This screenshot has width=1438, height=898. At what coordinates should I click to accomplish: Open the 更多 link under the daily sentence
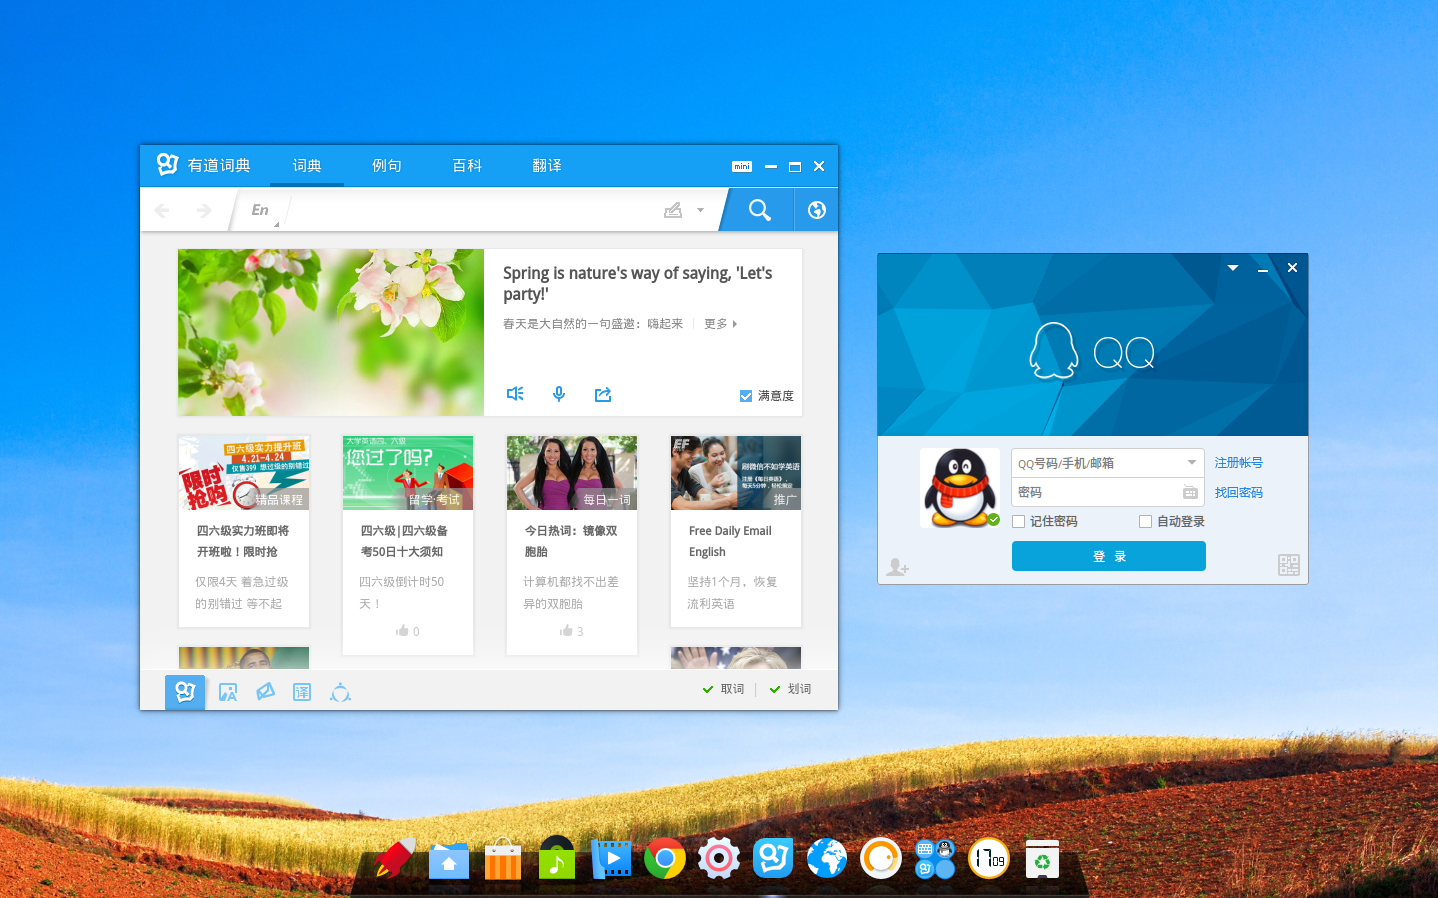click(720, 324)
